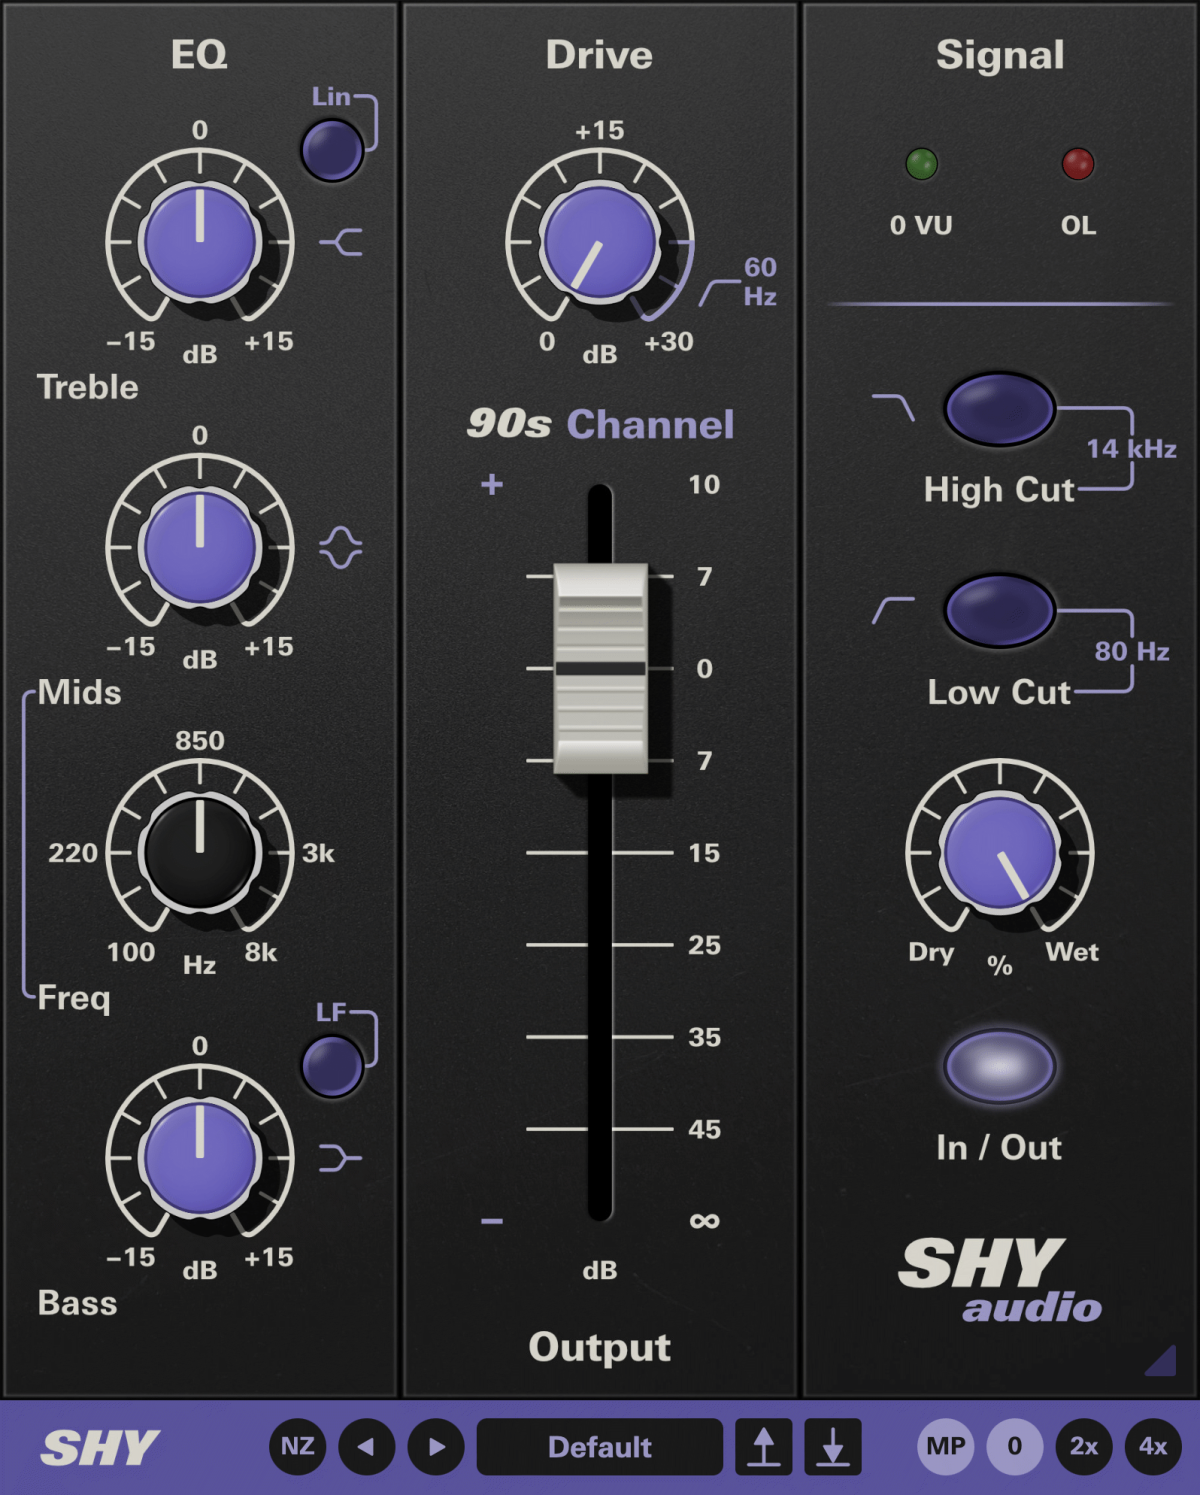Image resolution: width=1200 pixels, height=1495 pixels.
Task: Click the Output label
Action: pyautogui.click(x=600, y=1347)
